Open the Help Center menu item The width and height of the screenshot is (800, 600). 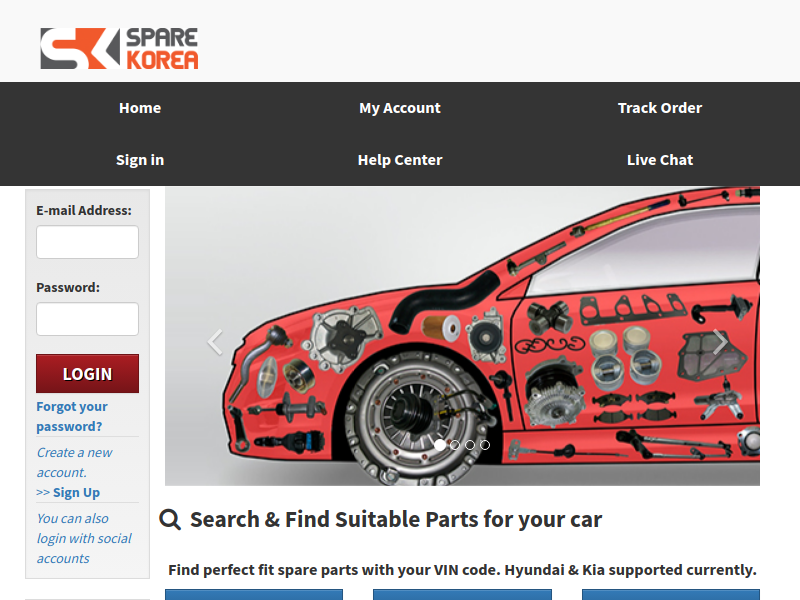coord(400,160)
